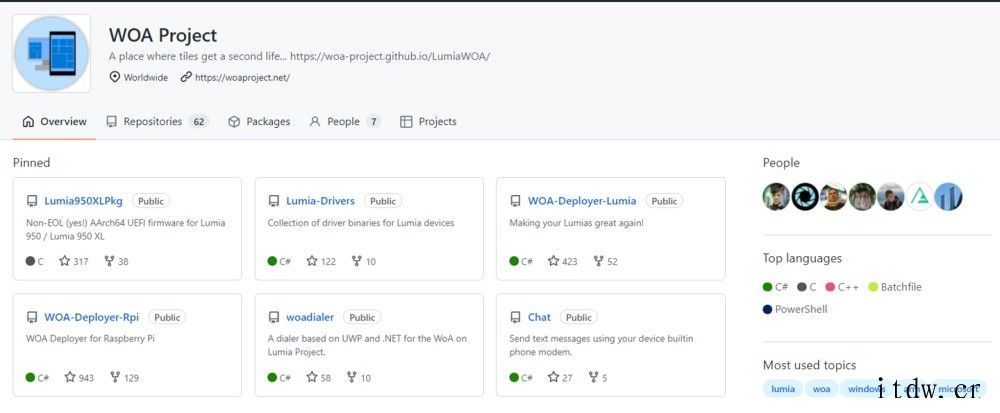
Task: Click the star icon on Chat repository
Action: [x=553, y=377]
